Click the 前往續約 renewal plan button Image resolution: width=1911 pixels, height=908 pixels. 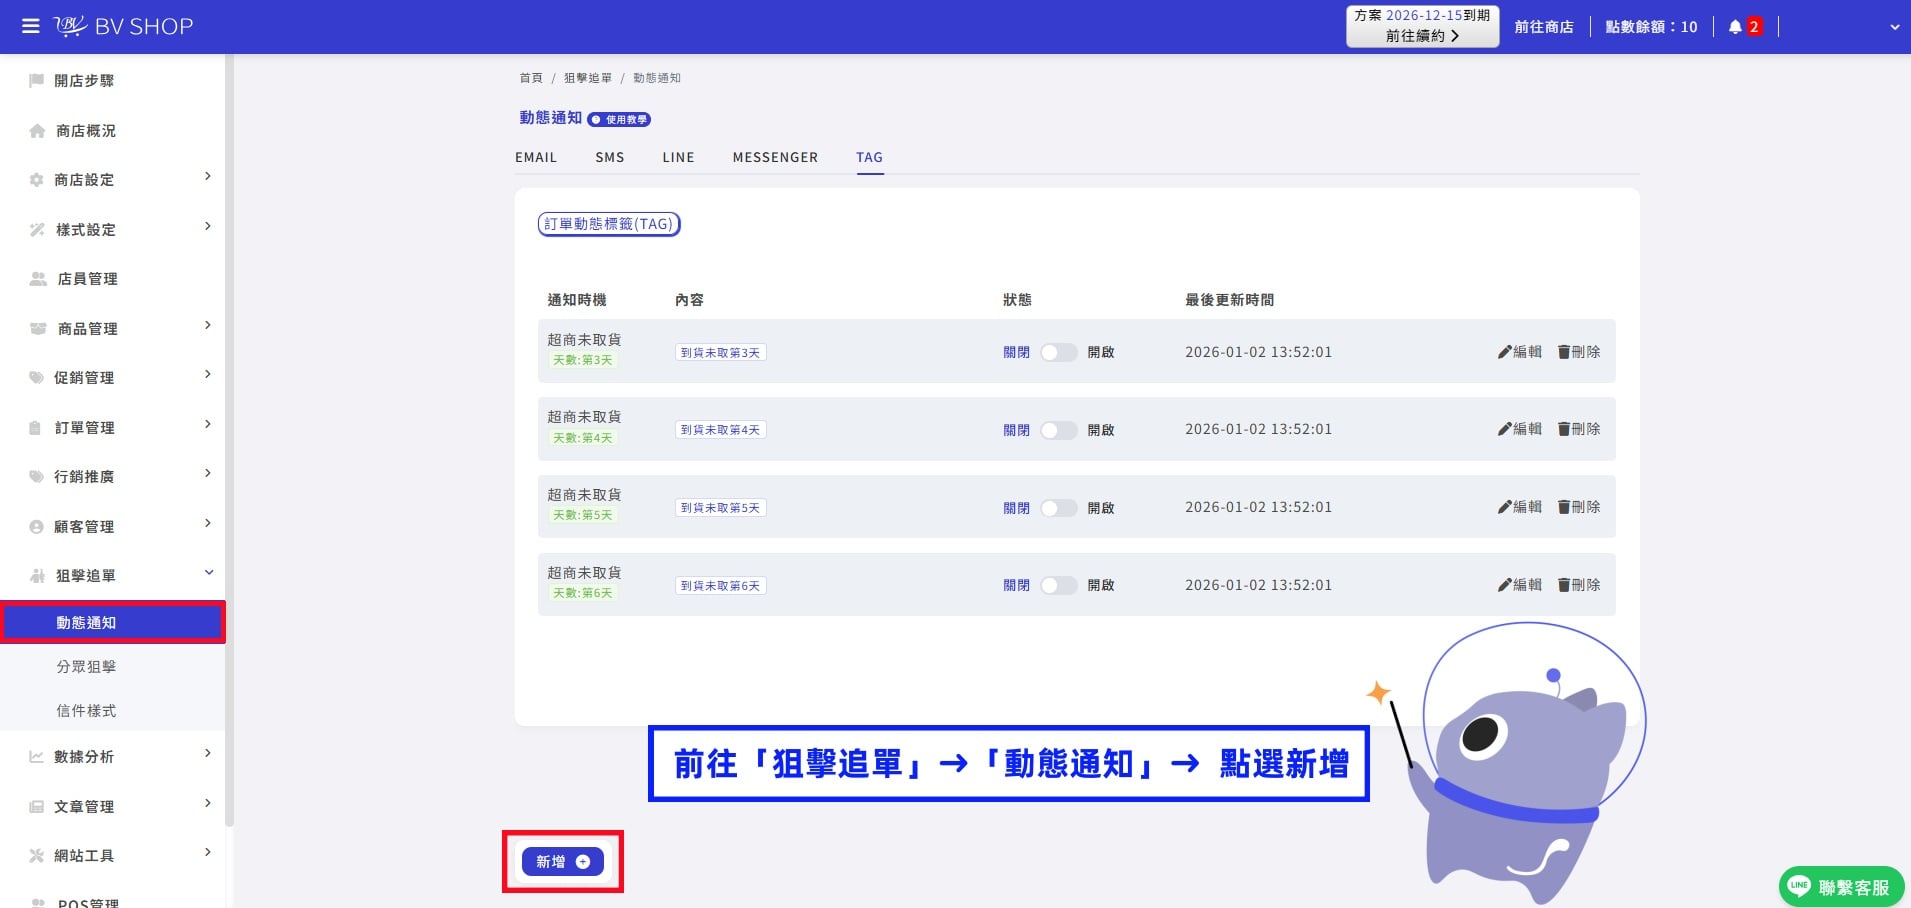[1422, 26]
